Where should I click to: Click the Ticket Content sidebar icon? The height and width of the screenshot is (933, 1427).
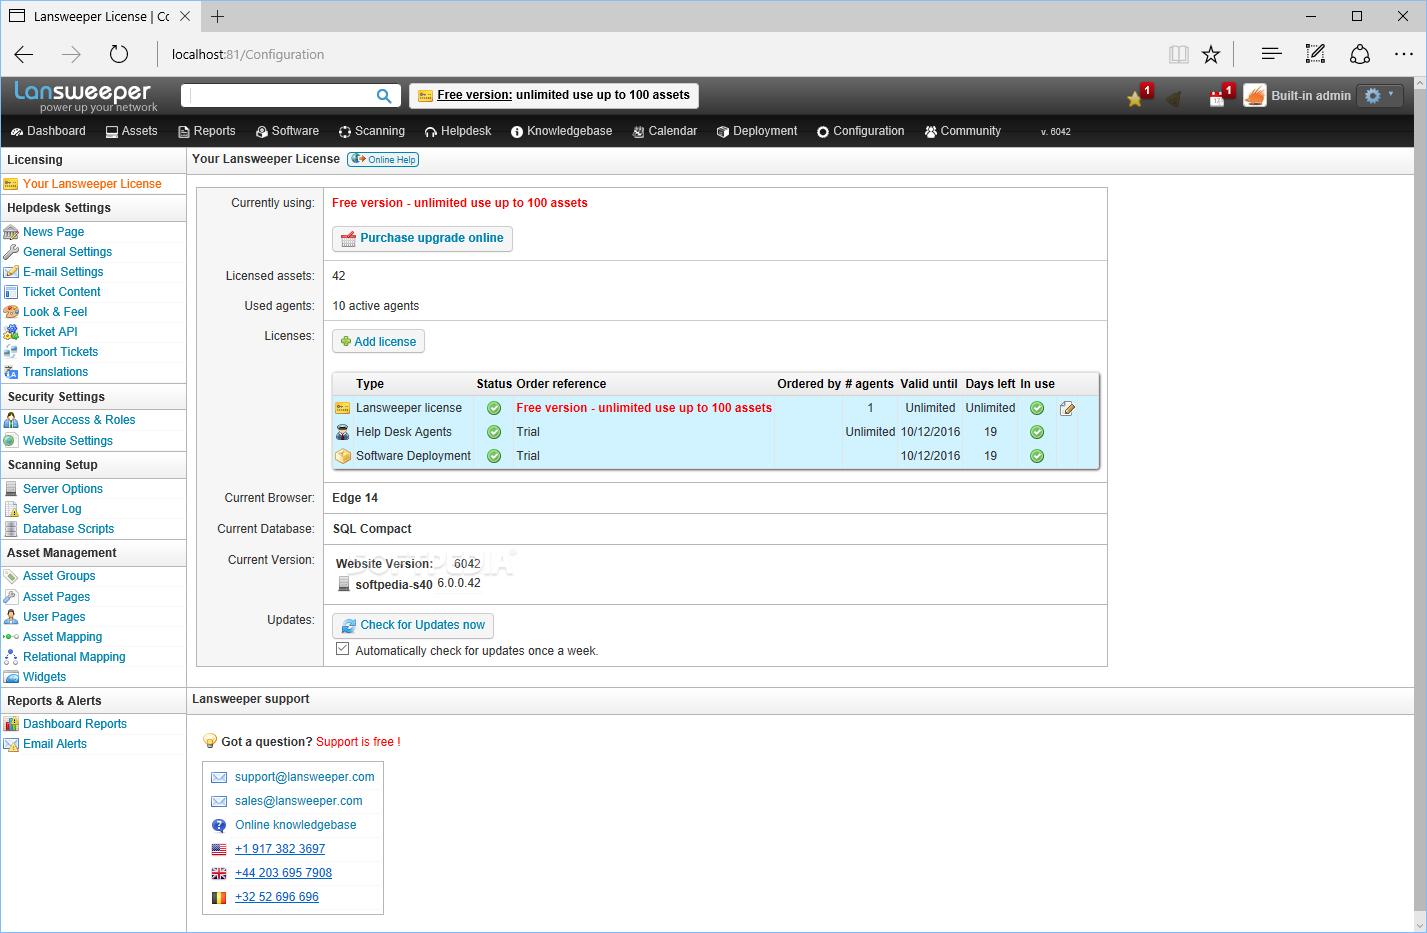(x=11, y=292)
